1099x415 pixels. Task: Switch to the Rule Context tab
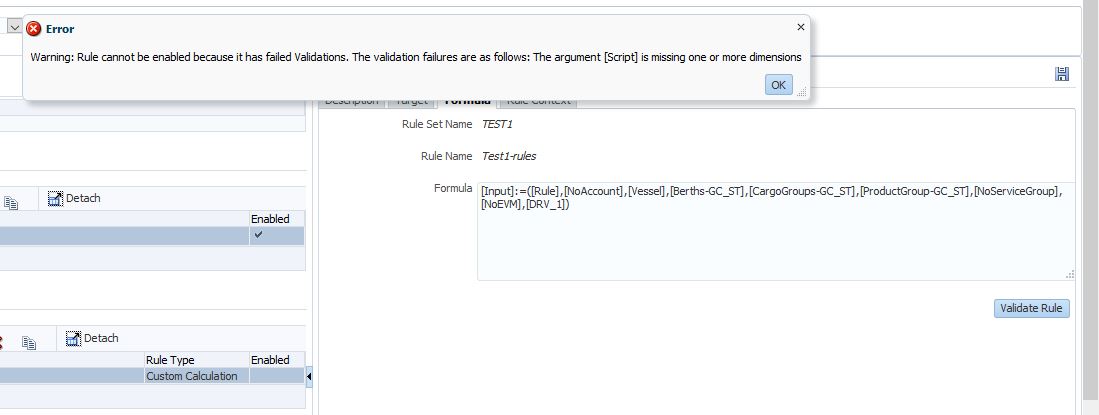coord(538,101)
